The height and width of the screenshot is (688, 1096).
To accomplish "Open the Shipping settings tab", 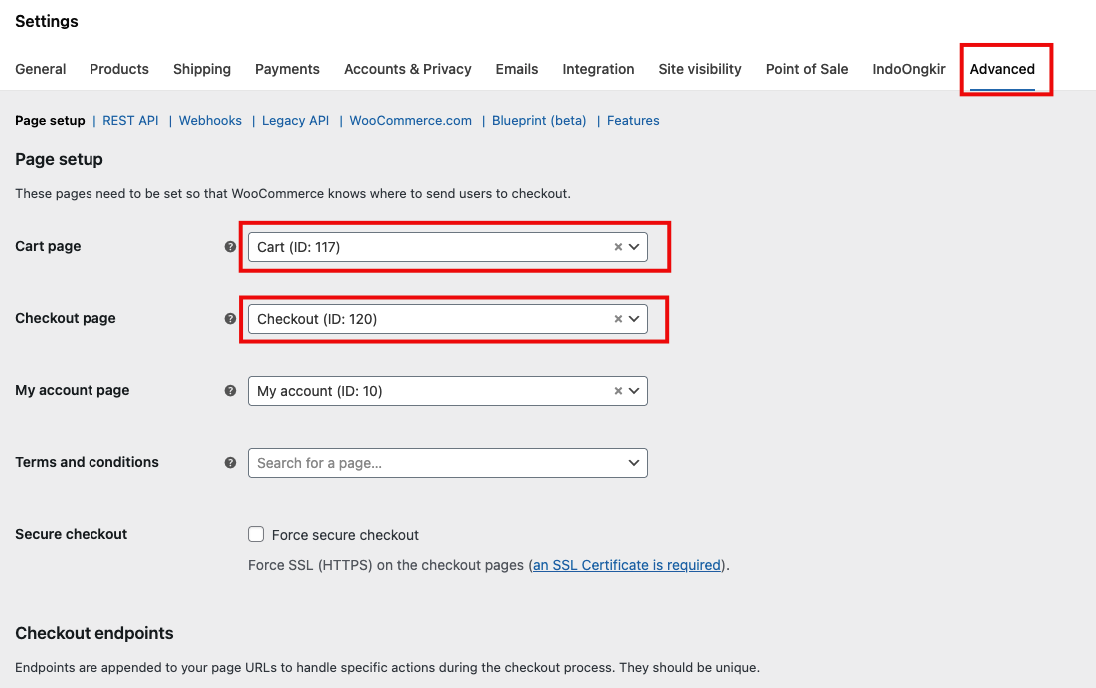I will tap(202, 69).
